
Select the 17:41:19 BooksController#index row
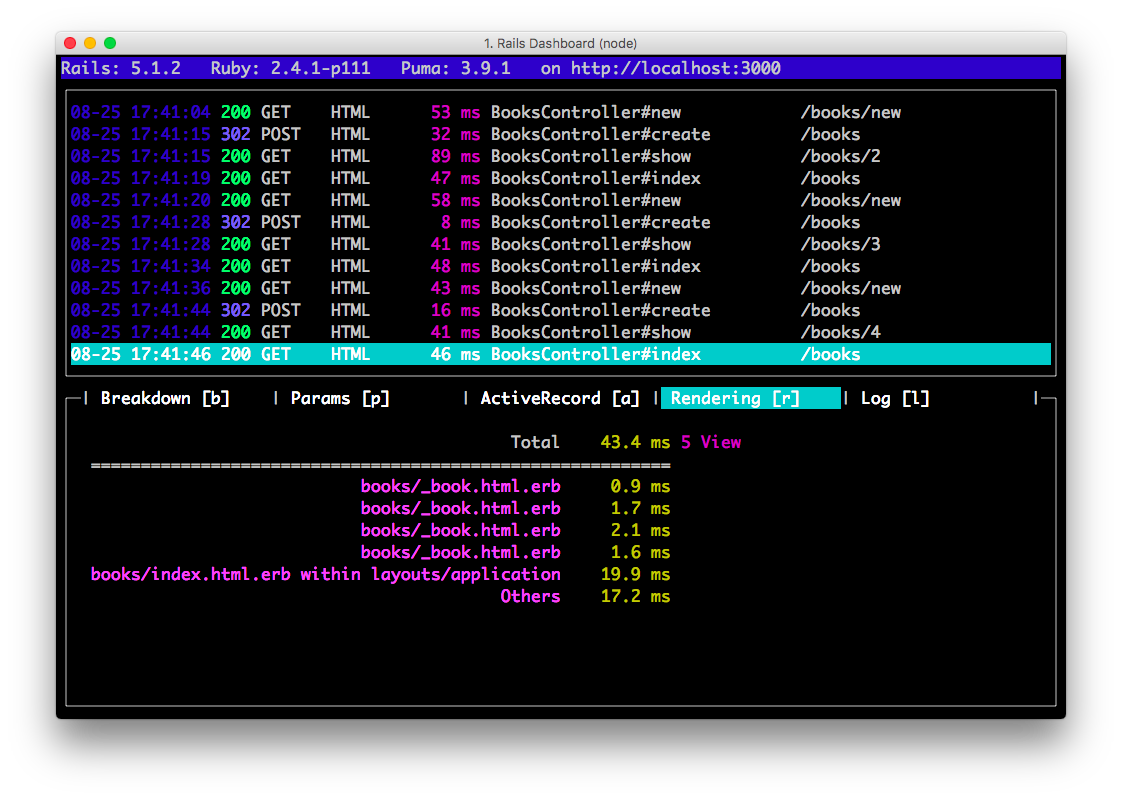(x=560, y=179)
